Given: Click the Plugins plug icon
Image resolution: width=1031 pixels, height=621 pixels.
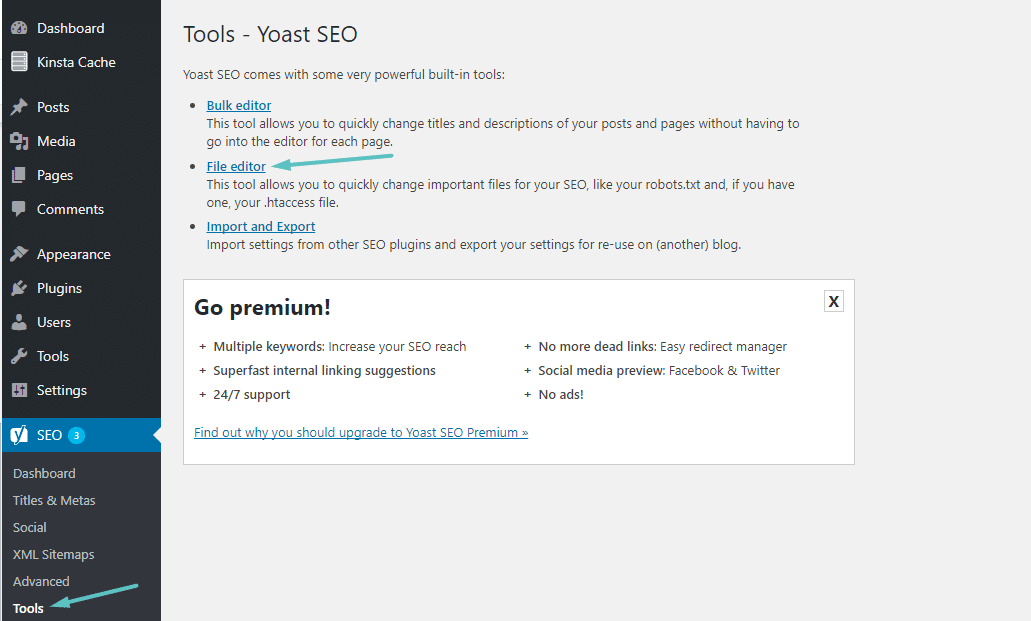Looking at the screenshot, I should click(x=21, y=287).
